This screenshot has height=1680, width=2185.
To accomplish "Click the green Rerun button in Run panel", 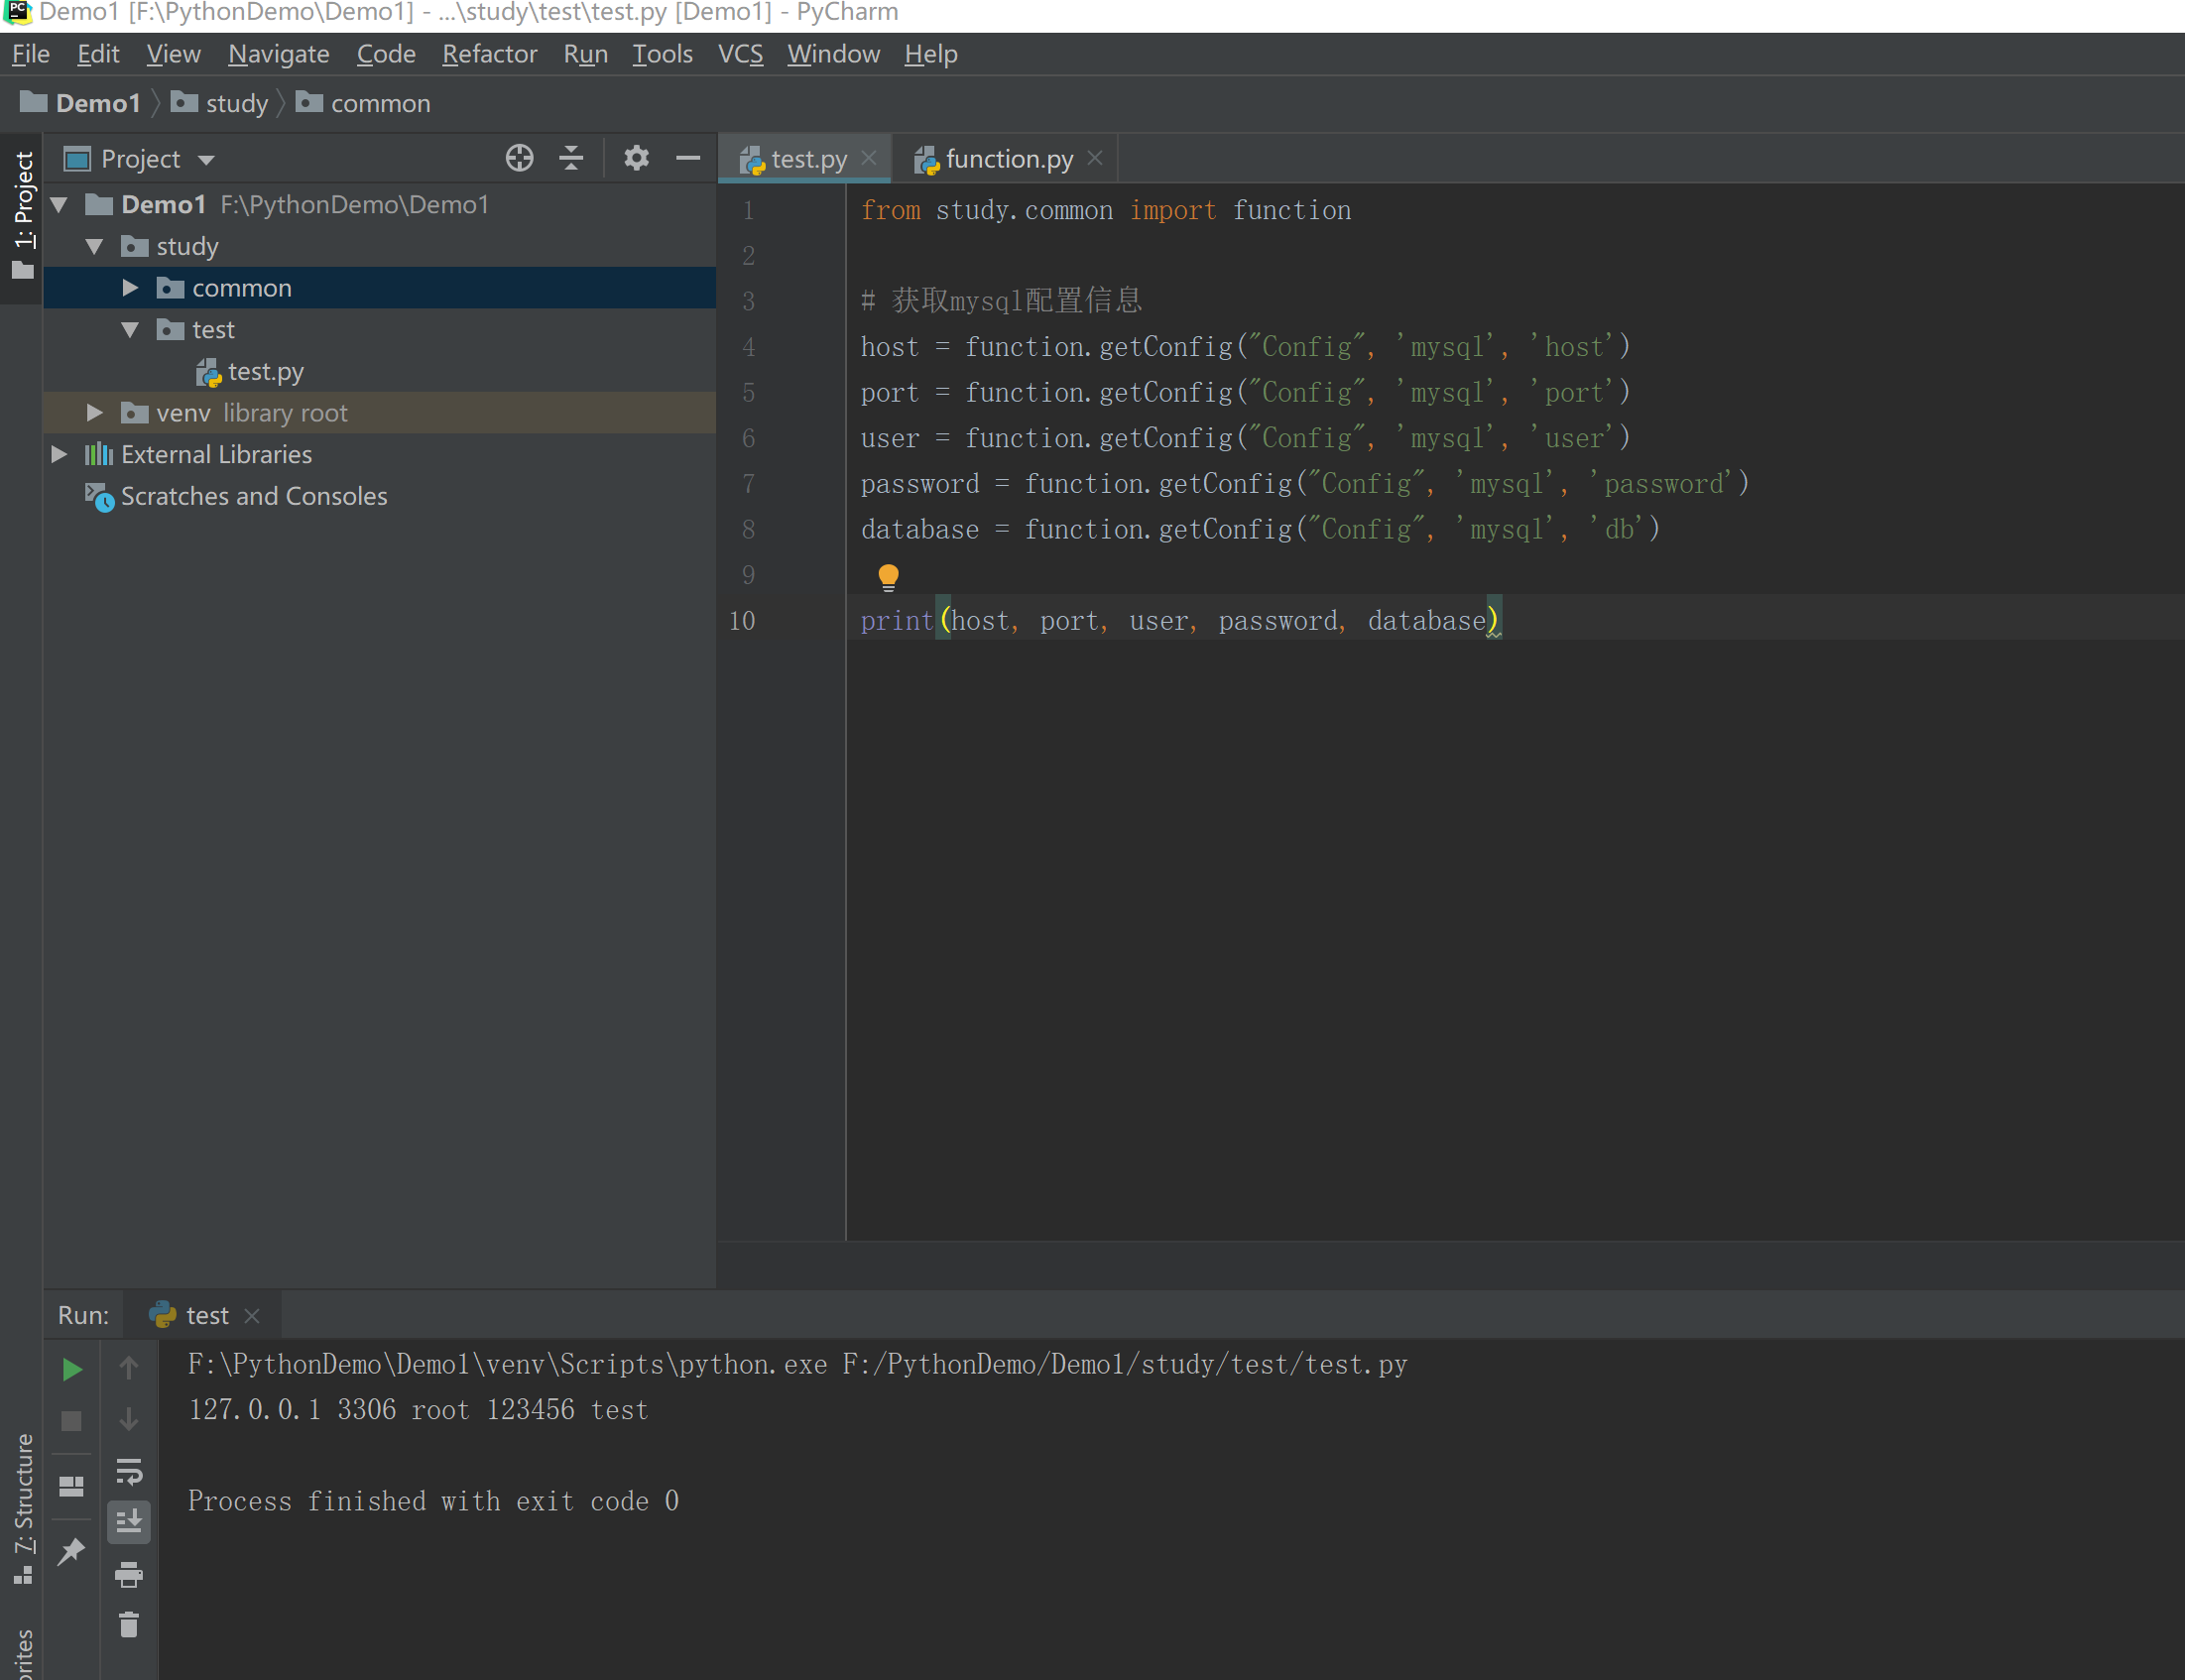I will (72, 1369).
